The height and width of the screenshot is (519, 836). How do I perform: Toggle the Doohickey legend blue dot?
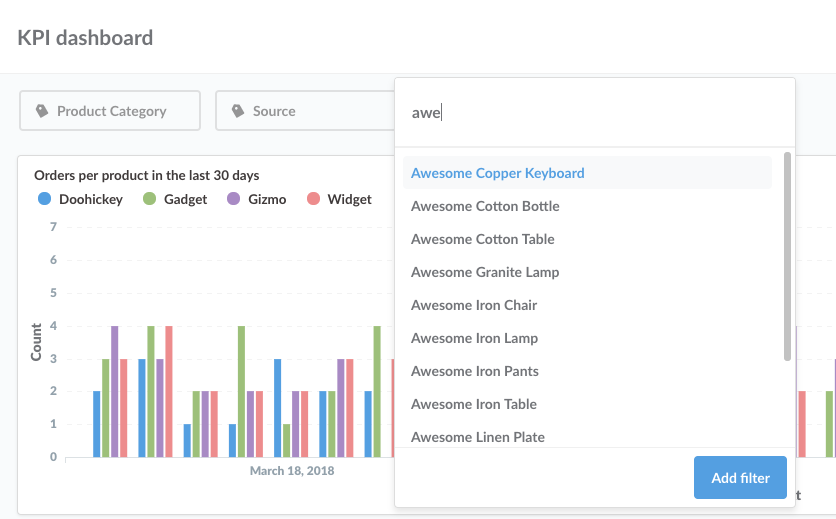pyautogui.click(x=44, y=199)
